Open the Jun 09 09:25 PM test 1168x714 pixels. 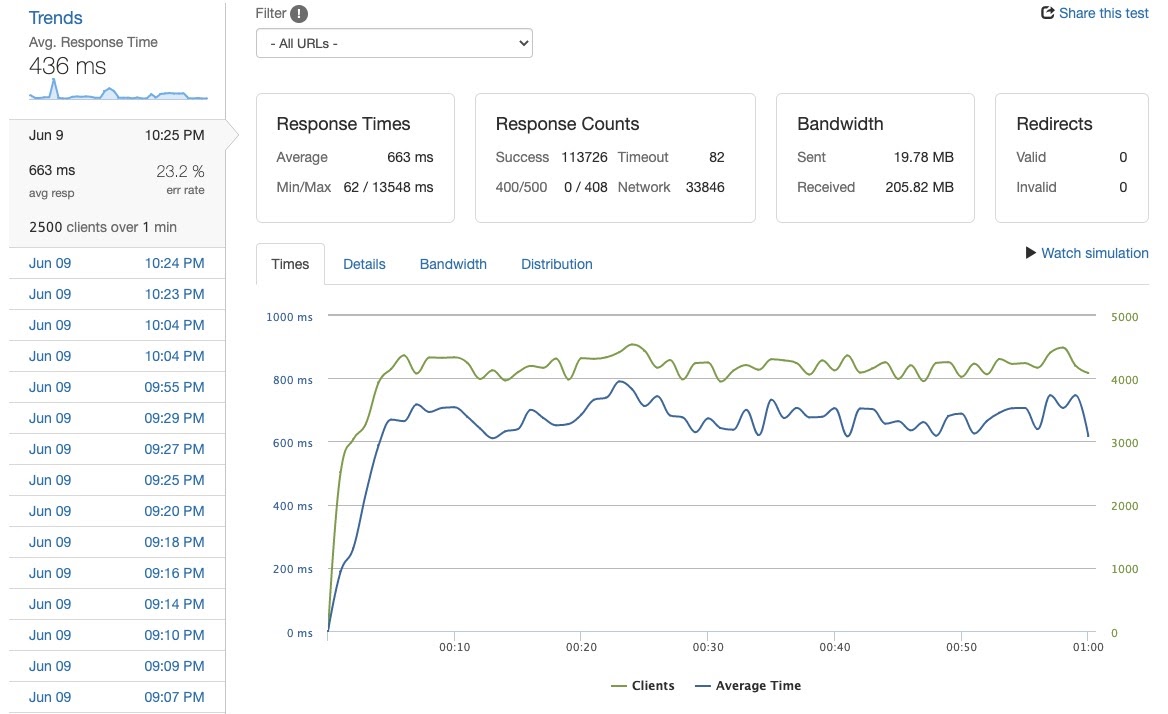pyautogui.click(x=116, y=480)
